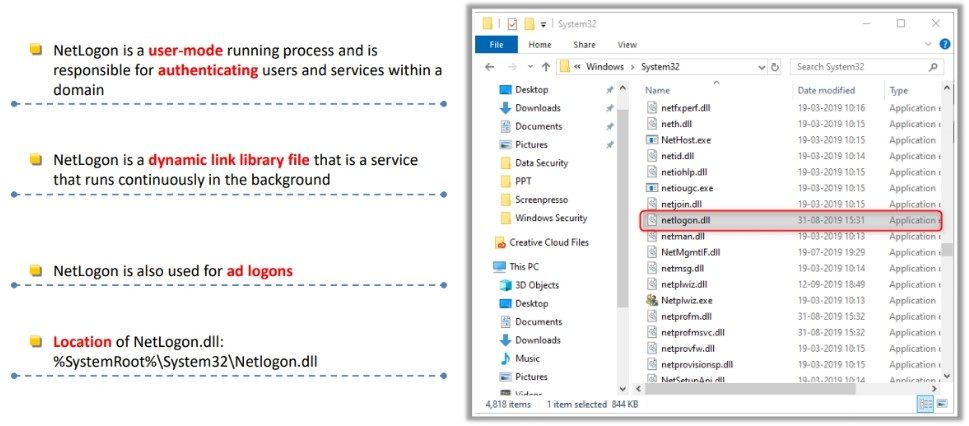The image size is (969, 426).
Task: Go back using the Back arrow
Action: tap(490, 67)
